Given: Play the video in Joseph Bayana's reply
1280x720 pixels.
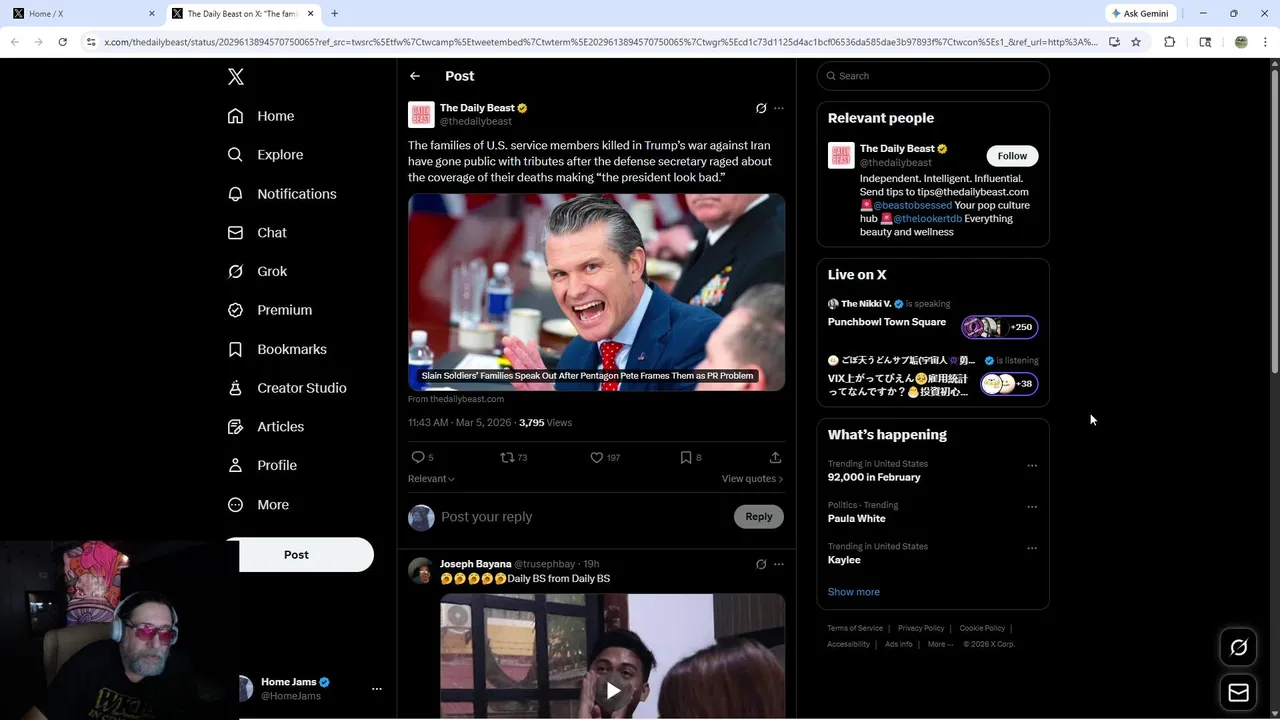Looking at the screenshot, I should [613, 690].
